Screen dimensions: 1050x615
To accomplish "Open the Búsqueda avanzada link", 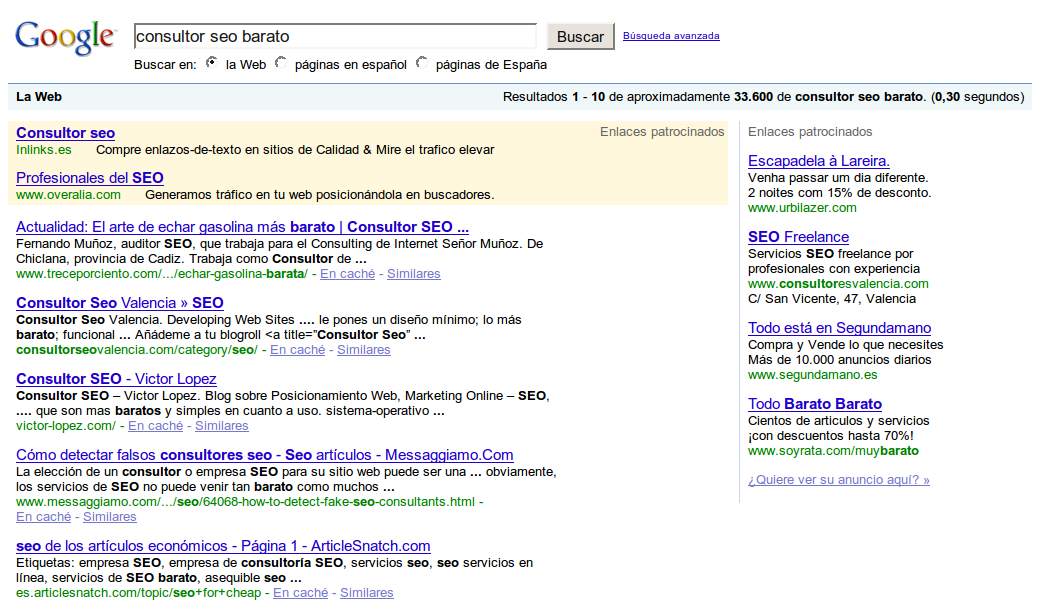I will (x=671, y=36).
